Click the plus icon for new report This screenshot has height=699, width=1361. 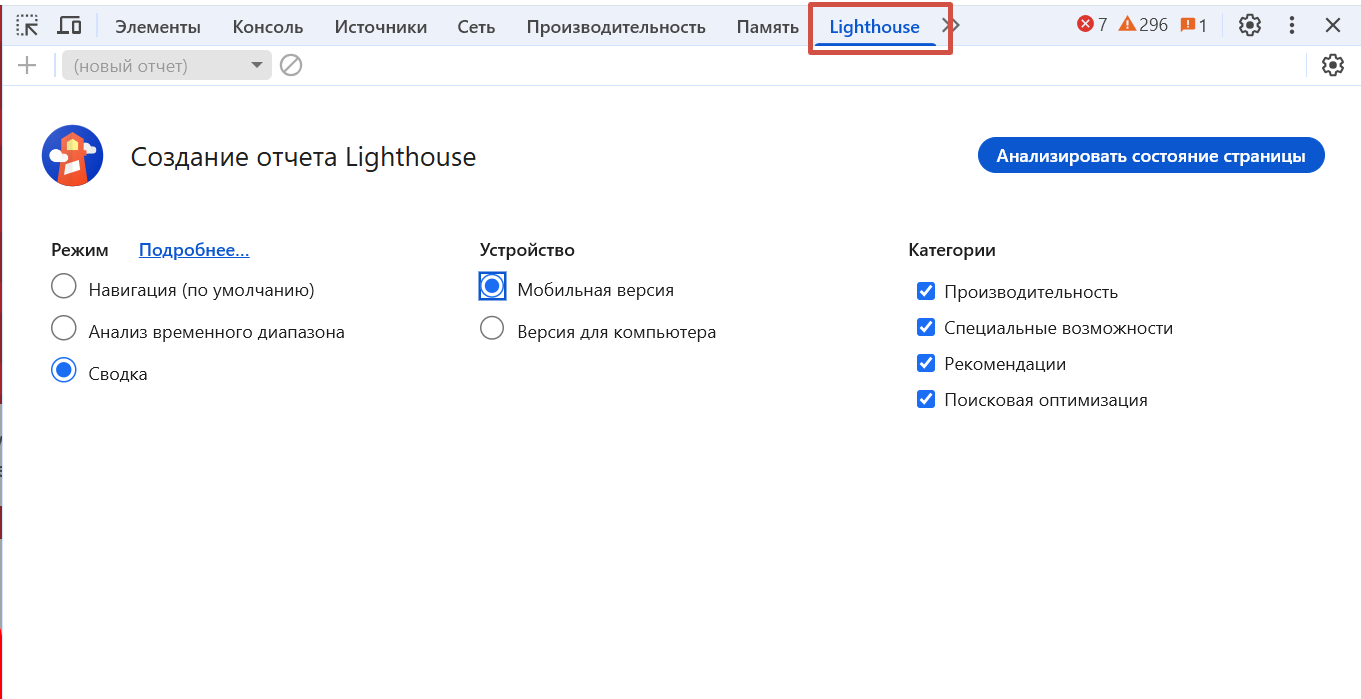pyautogui.click(x=27, y=66)
